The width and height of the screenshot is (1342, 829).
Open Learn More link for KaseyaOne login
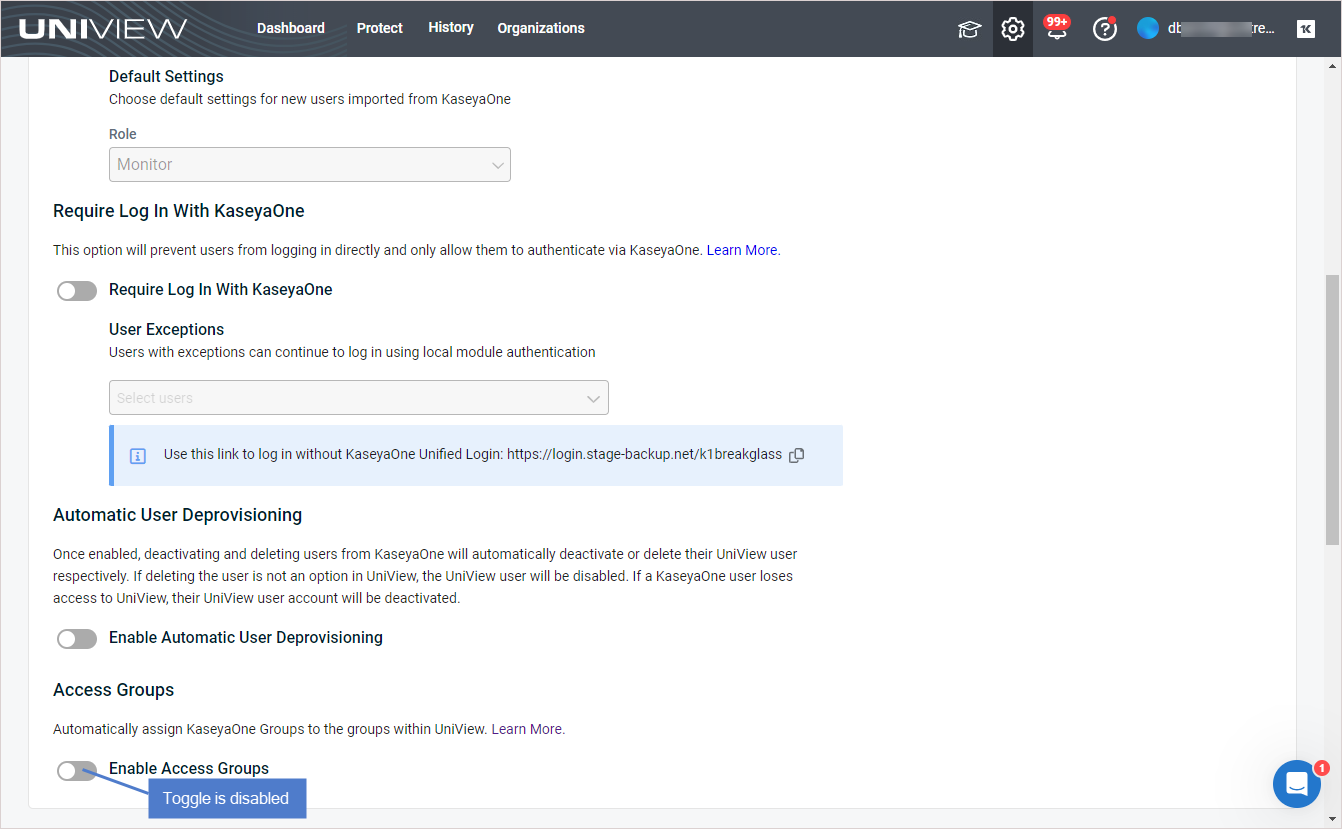[743, 250]
